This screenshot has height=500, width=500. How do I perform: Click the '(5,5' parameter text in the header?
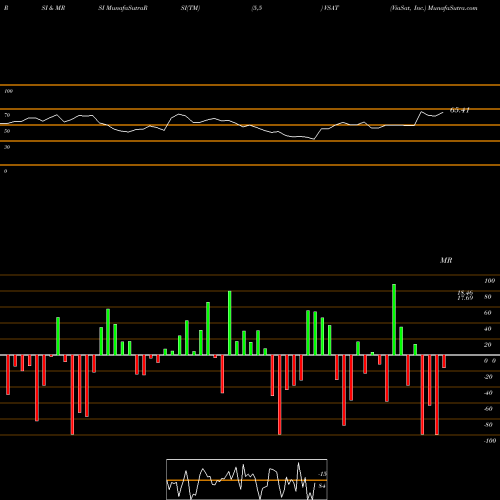[257, 8]
